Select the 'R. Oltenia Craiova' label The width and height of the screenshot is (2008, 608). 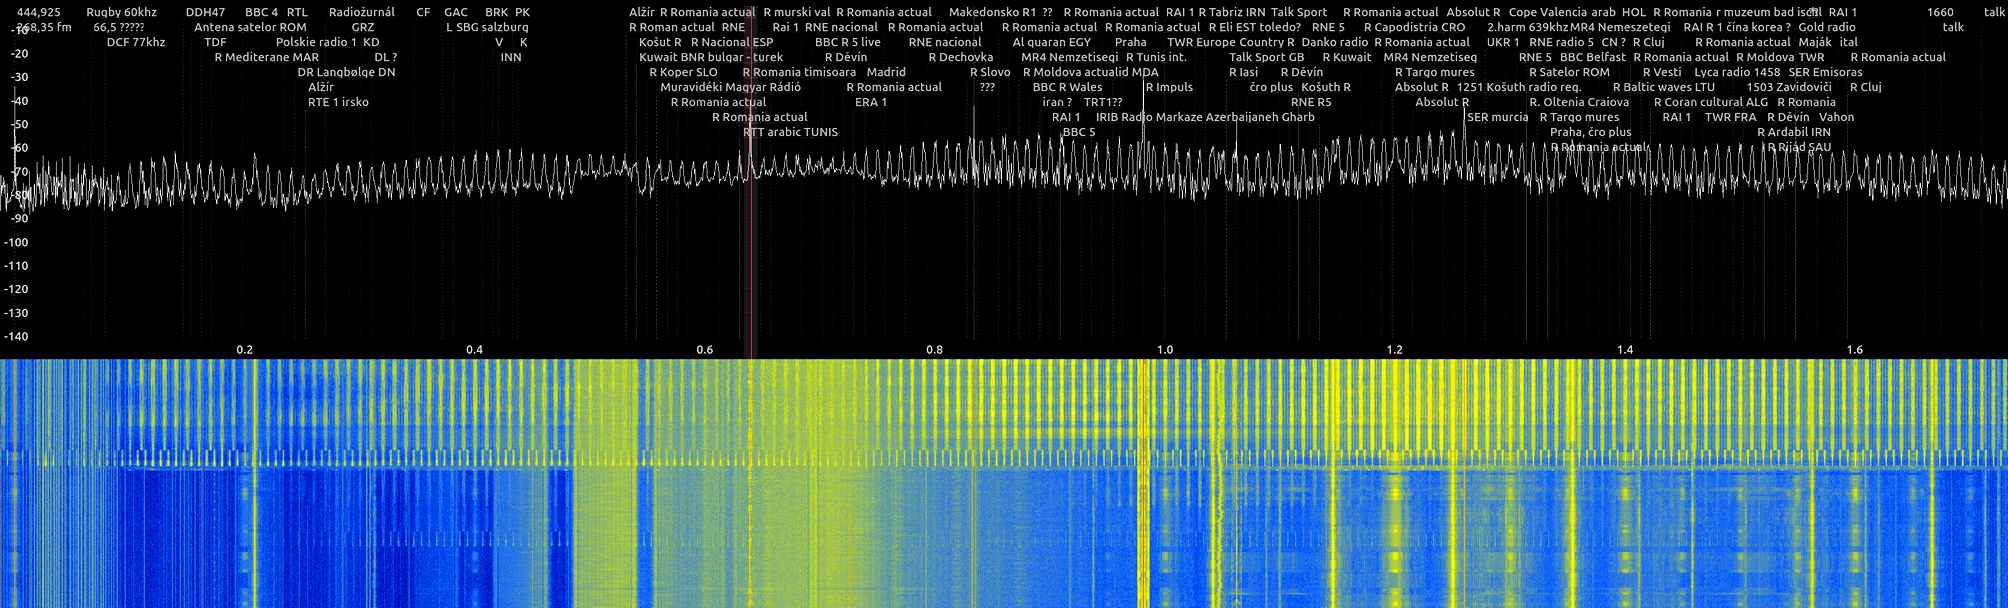tap(1579, 102)
